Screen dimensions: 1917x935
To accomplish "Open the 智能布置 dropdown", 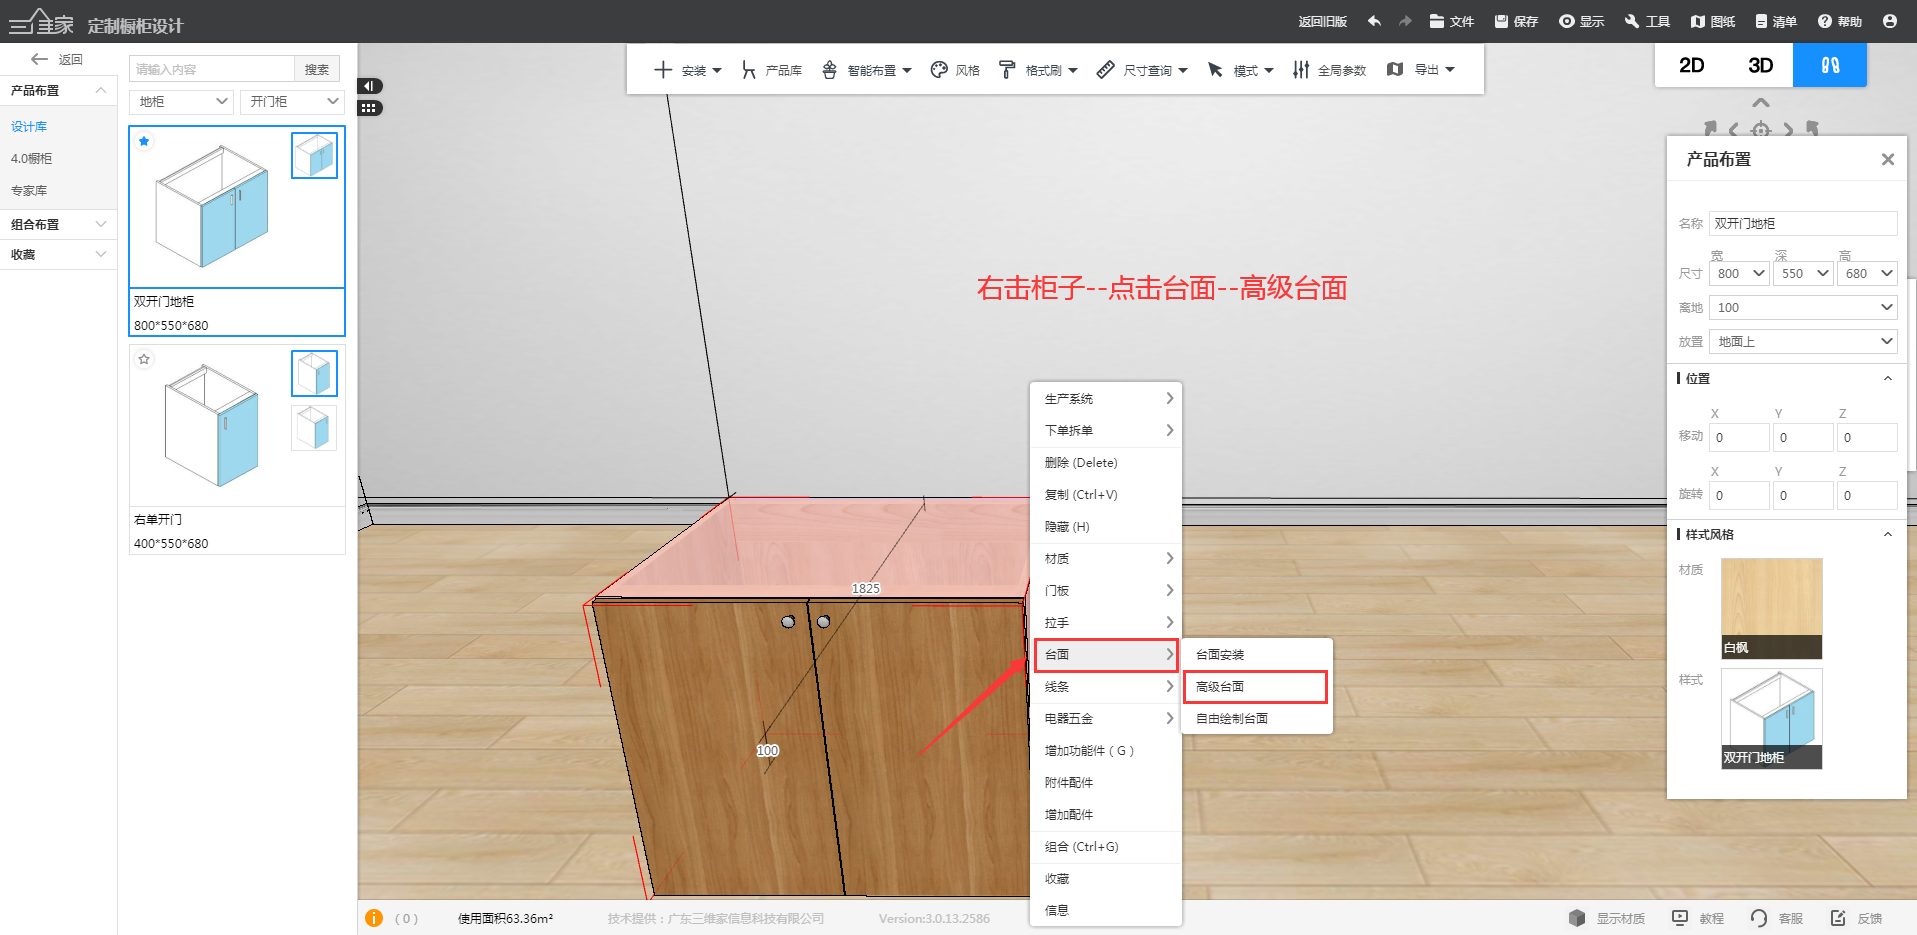I will pyautogui.click(x=866, y=70).
